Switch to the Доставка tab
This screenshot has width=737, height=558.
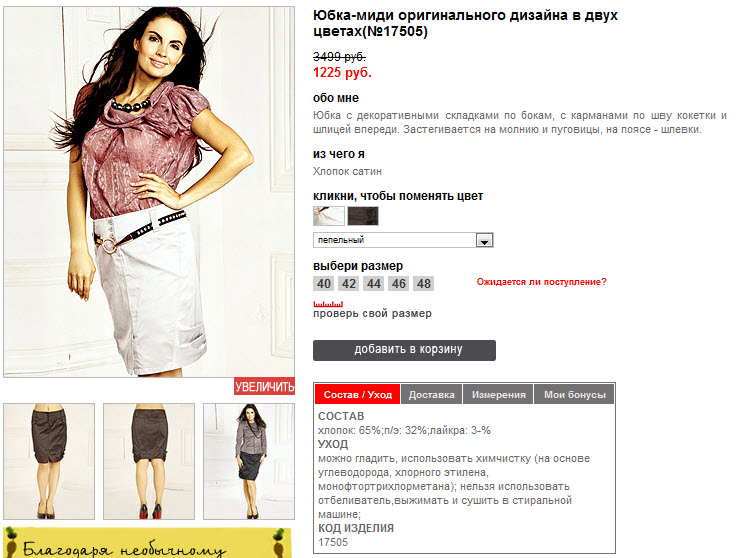[x=431, y=394]
